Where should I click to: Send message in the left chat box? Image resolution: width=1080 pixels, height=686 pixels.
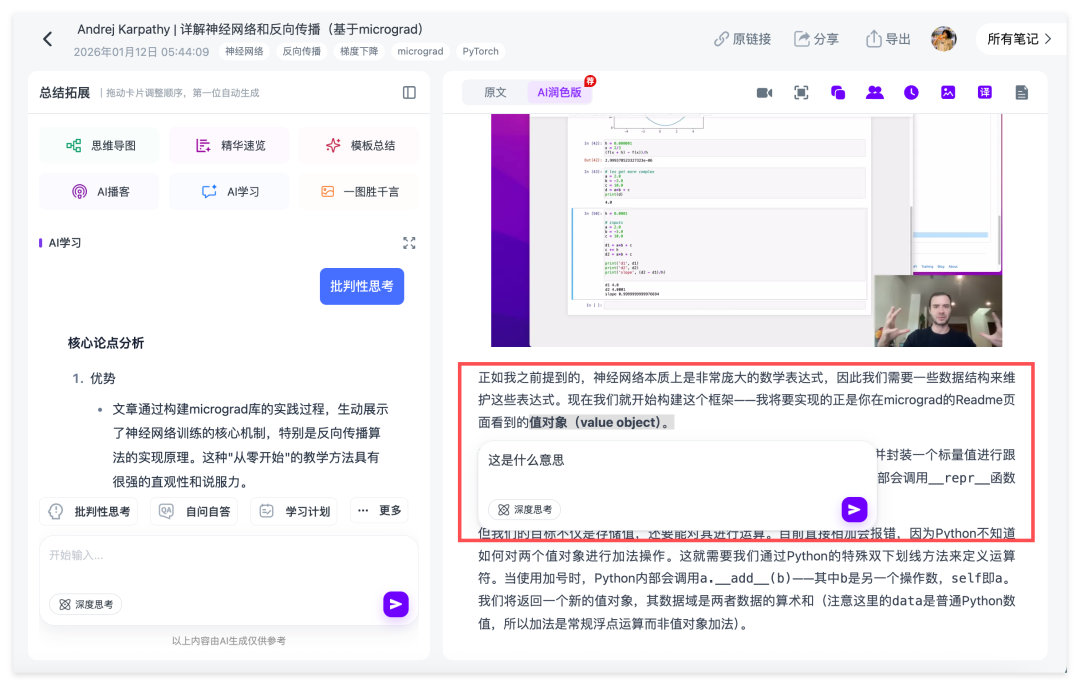(396, 604)
